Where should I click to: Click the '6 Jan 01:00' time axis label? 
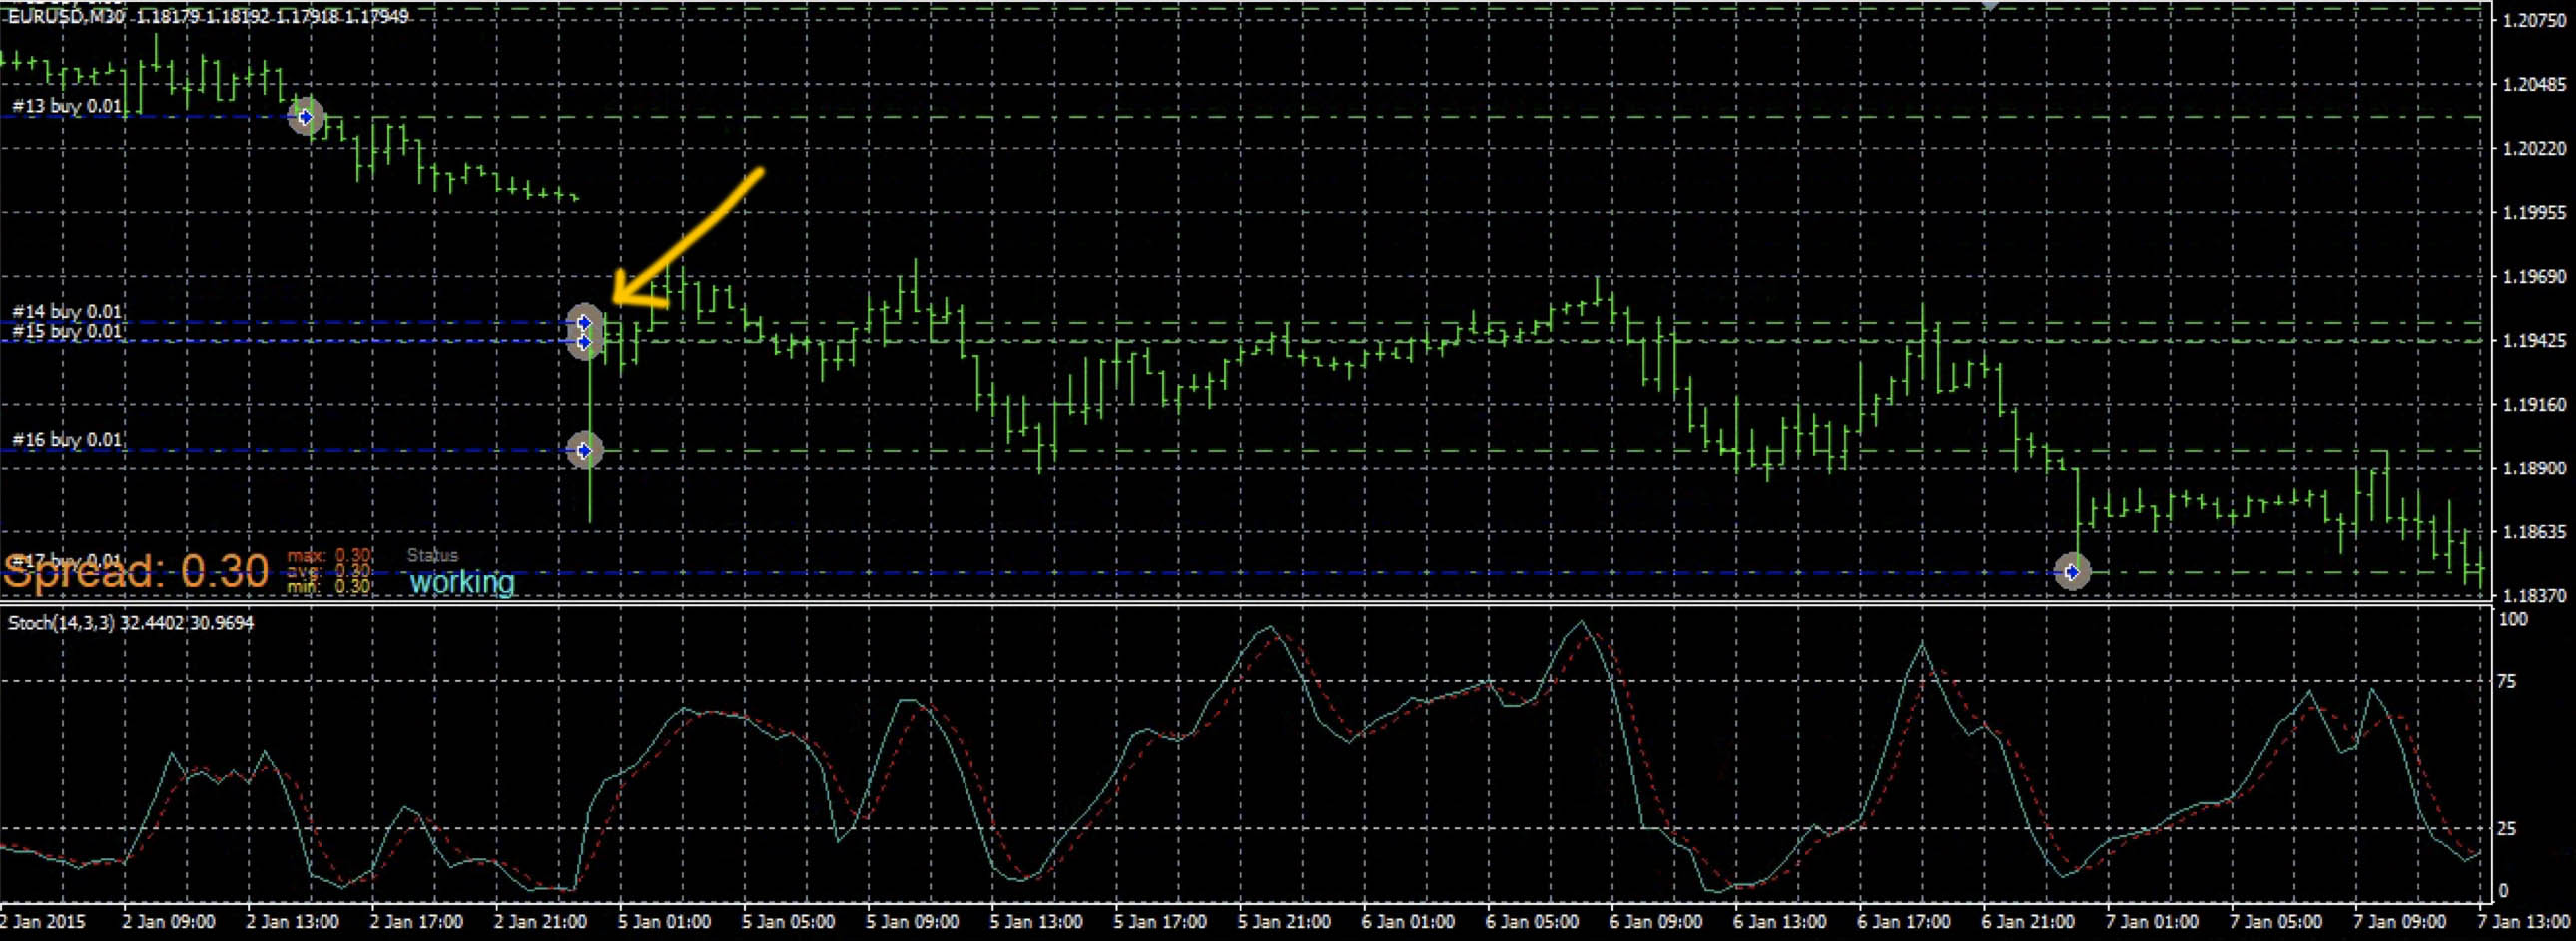(1408, 921)
